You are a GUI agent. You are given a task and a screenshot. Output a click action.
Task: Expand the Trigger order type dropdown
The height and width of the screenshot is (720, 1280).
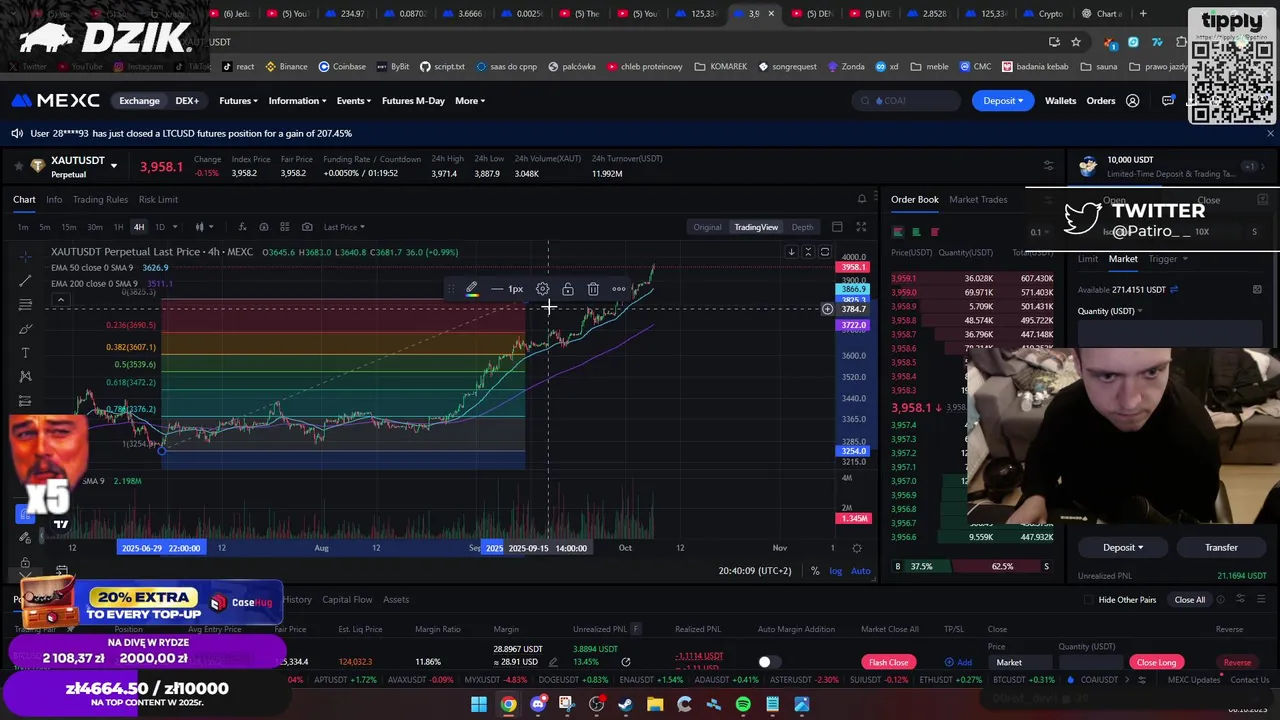1168,259
